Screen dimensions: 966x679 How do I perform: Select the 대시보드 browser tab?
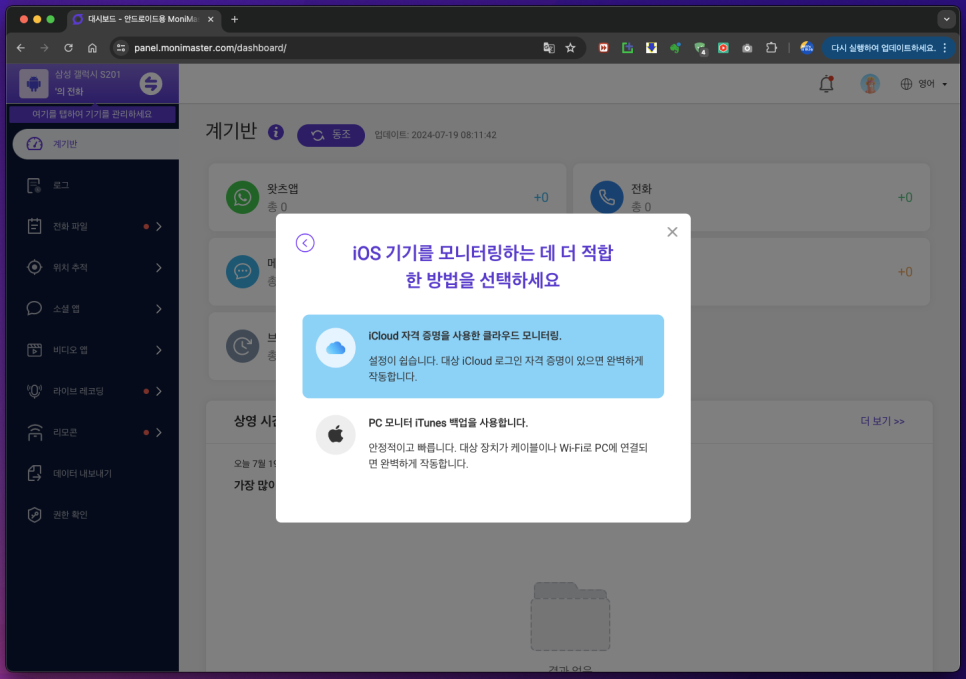pyautogui.click(x=143, y=19)
